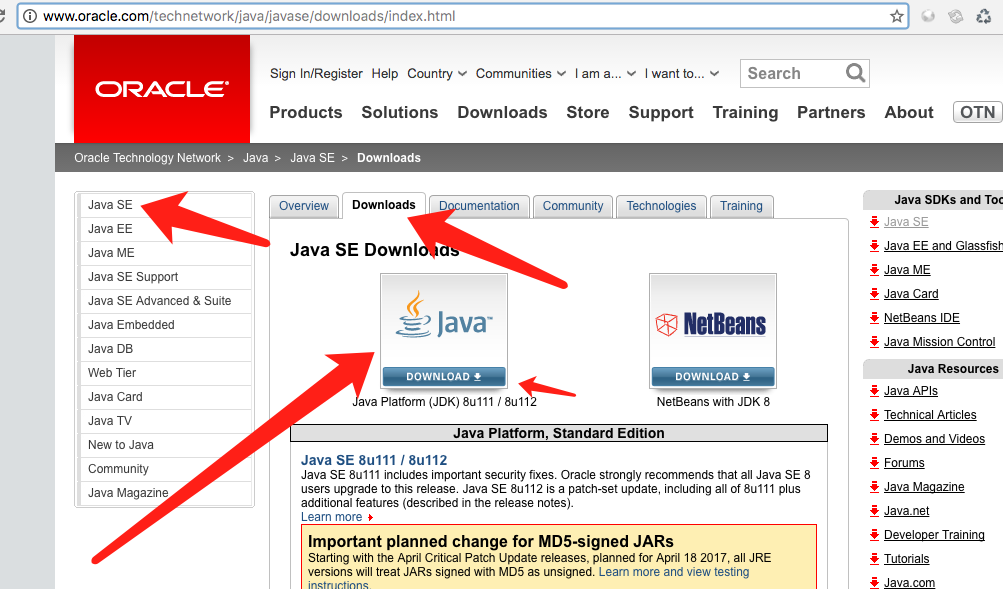Image resolution: width=1003 pixels, height=589 pixels.
Task: Open the Training main menu
Action: pos(745,112)
